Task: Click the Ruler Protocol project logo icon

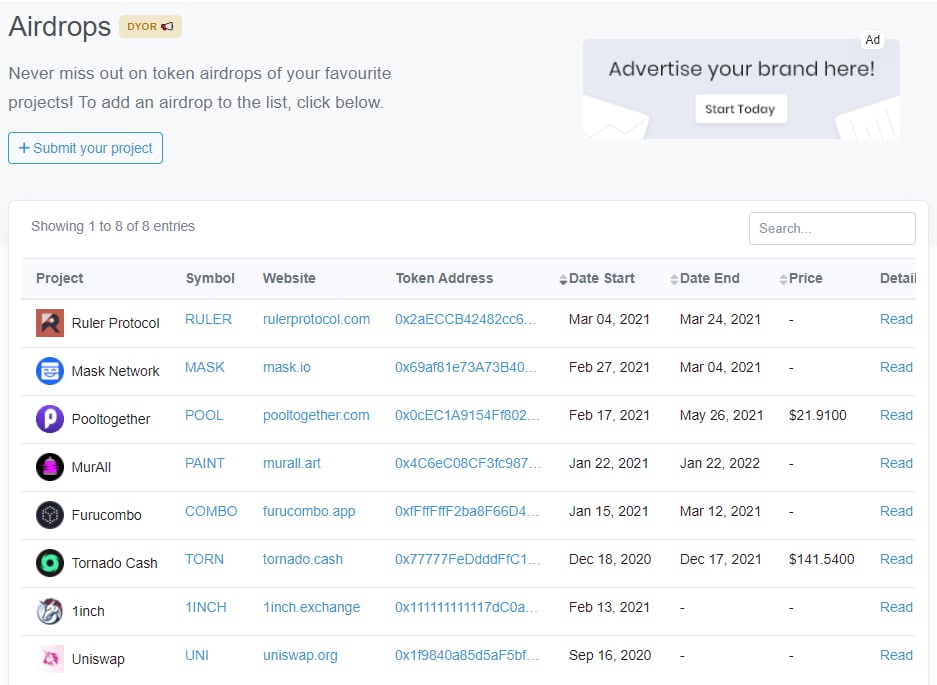Action: (50, 323)
